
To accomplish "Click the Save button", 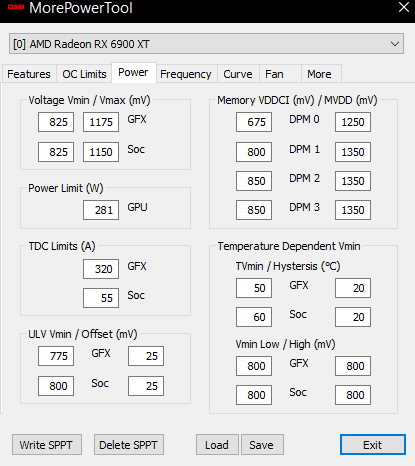I will (262, 445).
